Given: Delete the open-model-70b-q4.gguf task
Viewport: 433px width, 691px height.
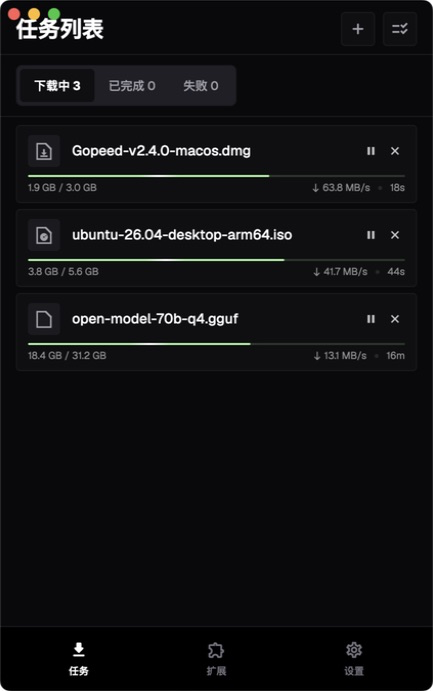Looking at the screenshot, I should point(395,319).
